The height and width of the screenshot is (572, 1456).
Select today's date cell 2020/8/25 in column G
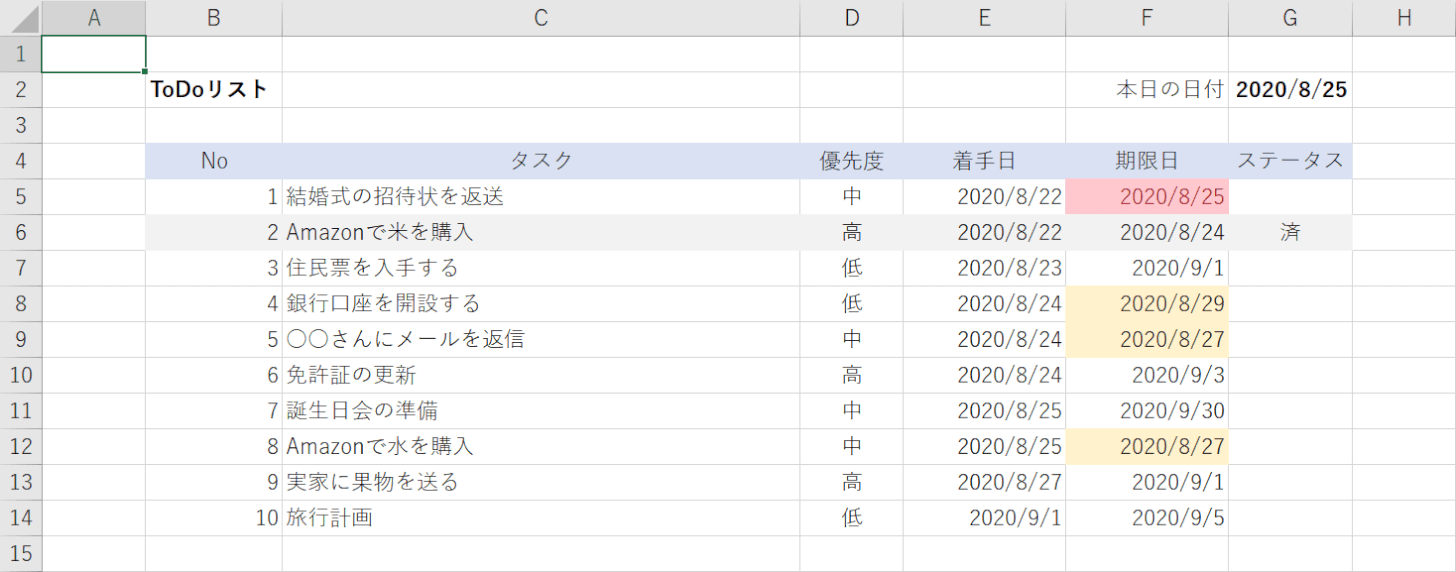[x=1291, y=90]
